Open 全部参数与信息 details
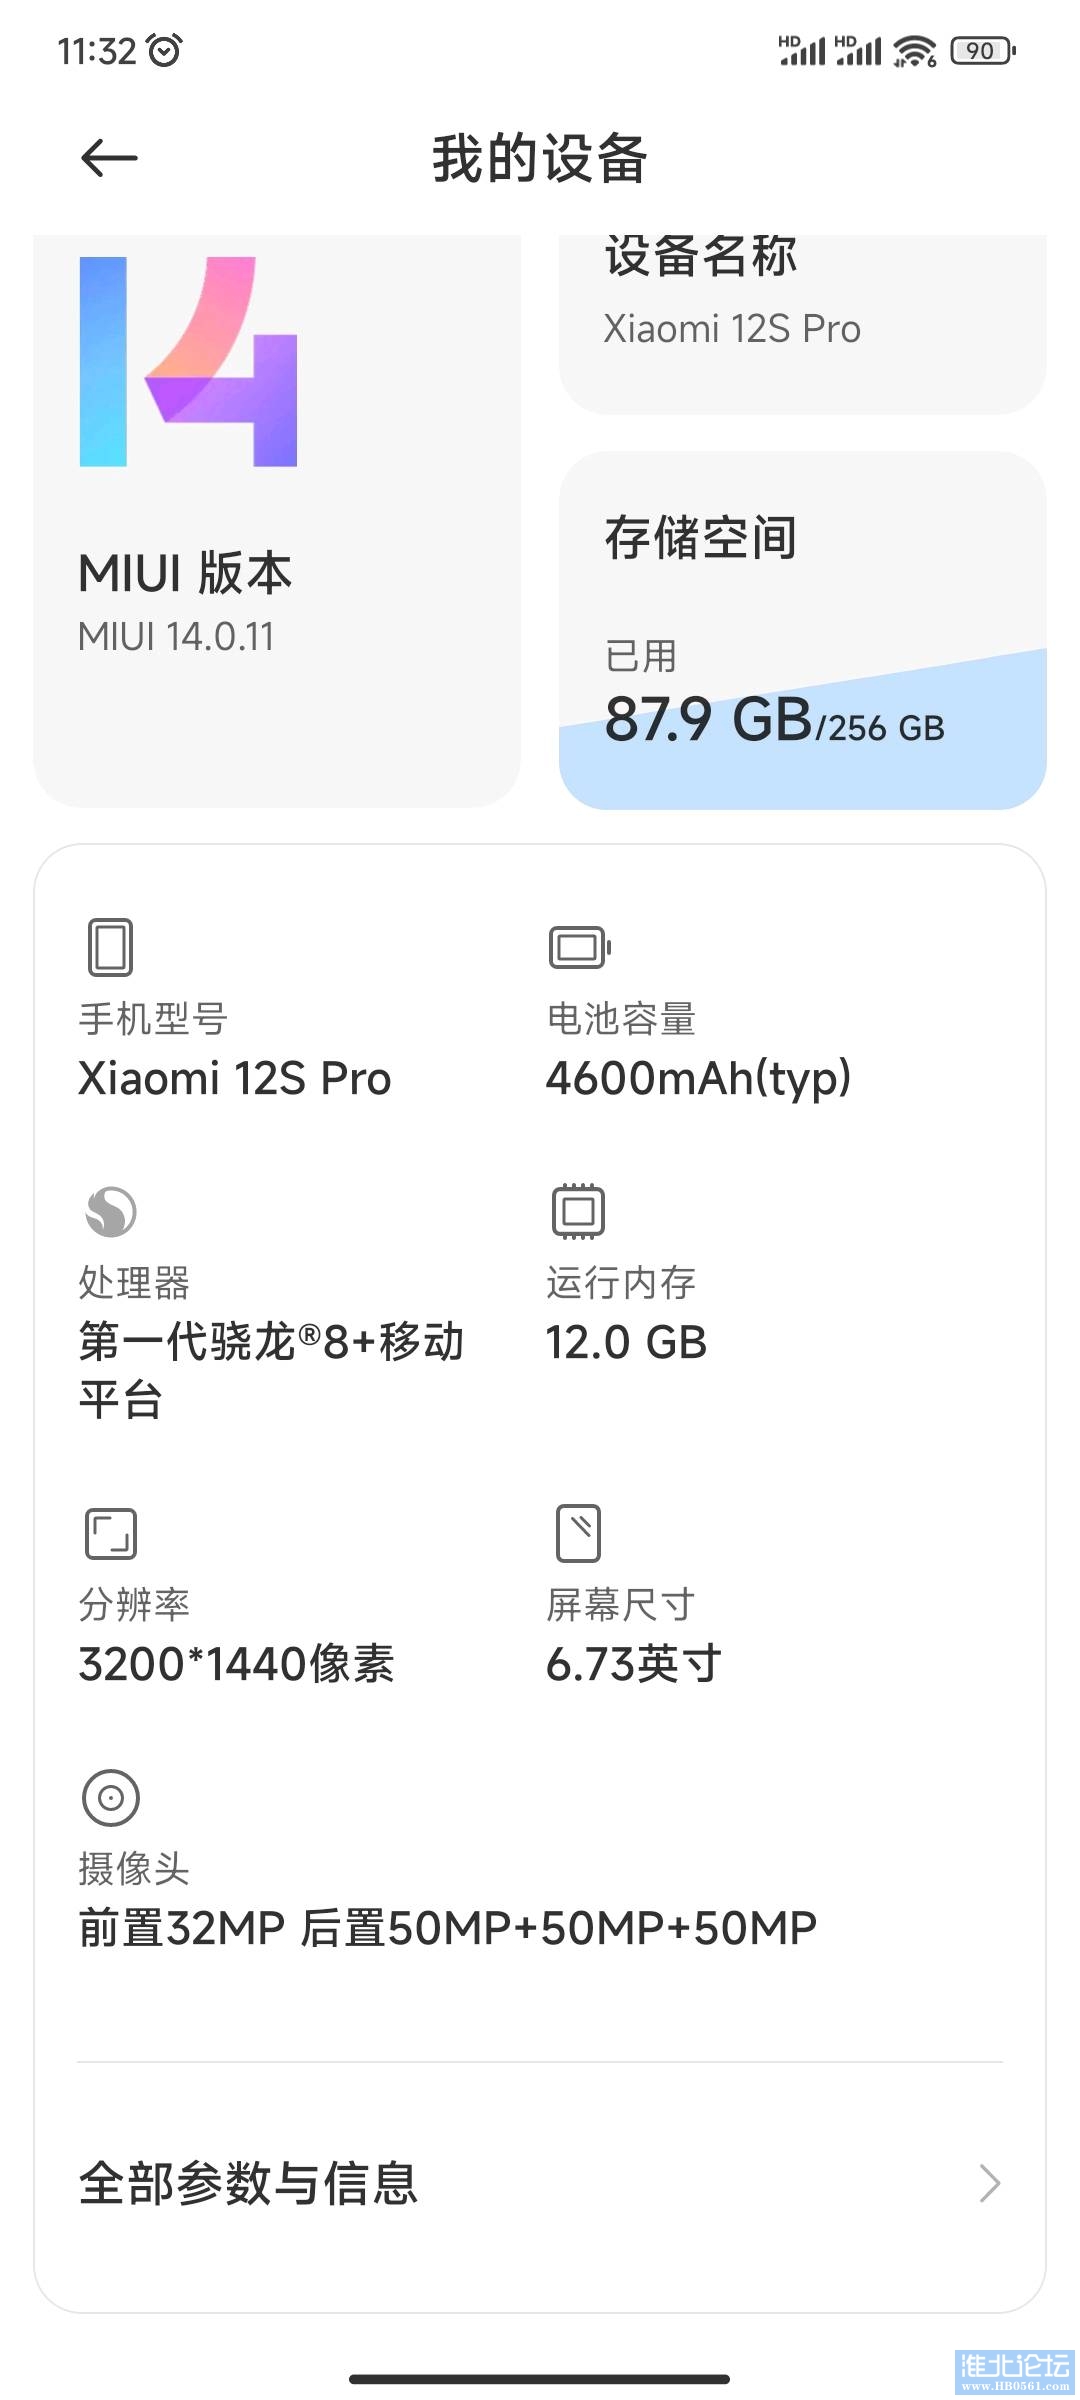1080x2400 pixels. 248,2183
